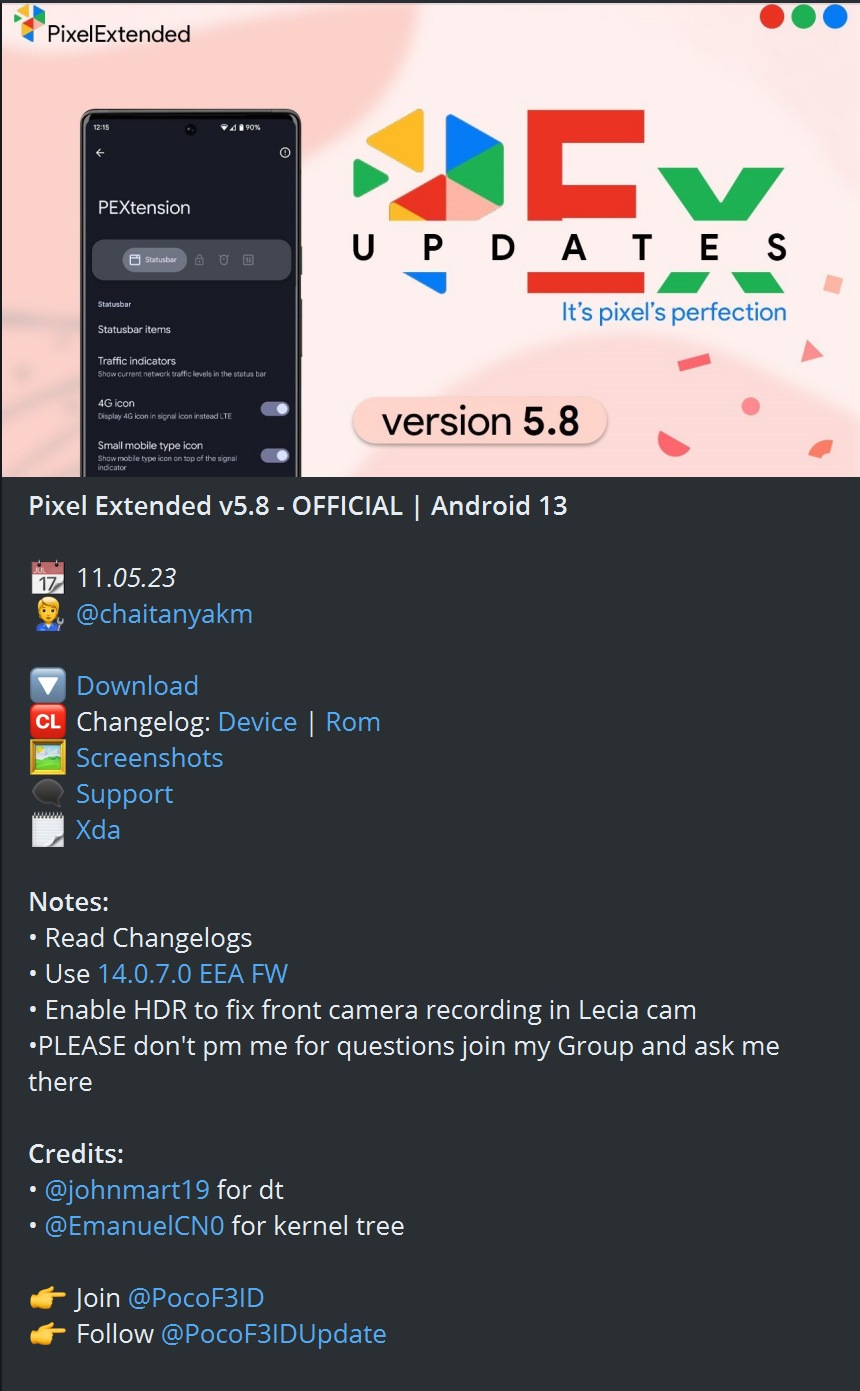Viewport: 860px width, 1391px height.
Task: Tap the back arrow in phone mockup
Action: point(100,153)
